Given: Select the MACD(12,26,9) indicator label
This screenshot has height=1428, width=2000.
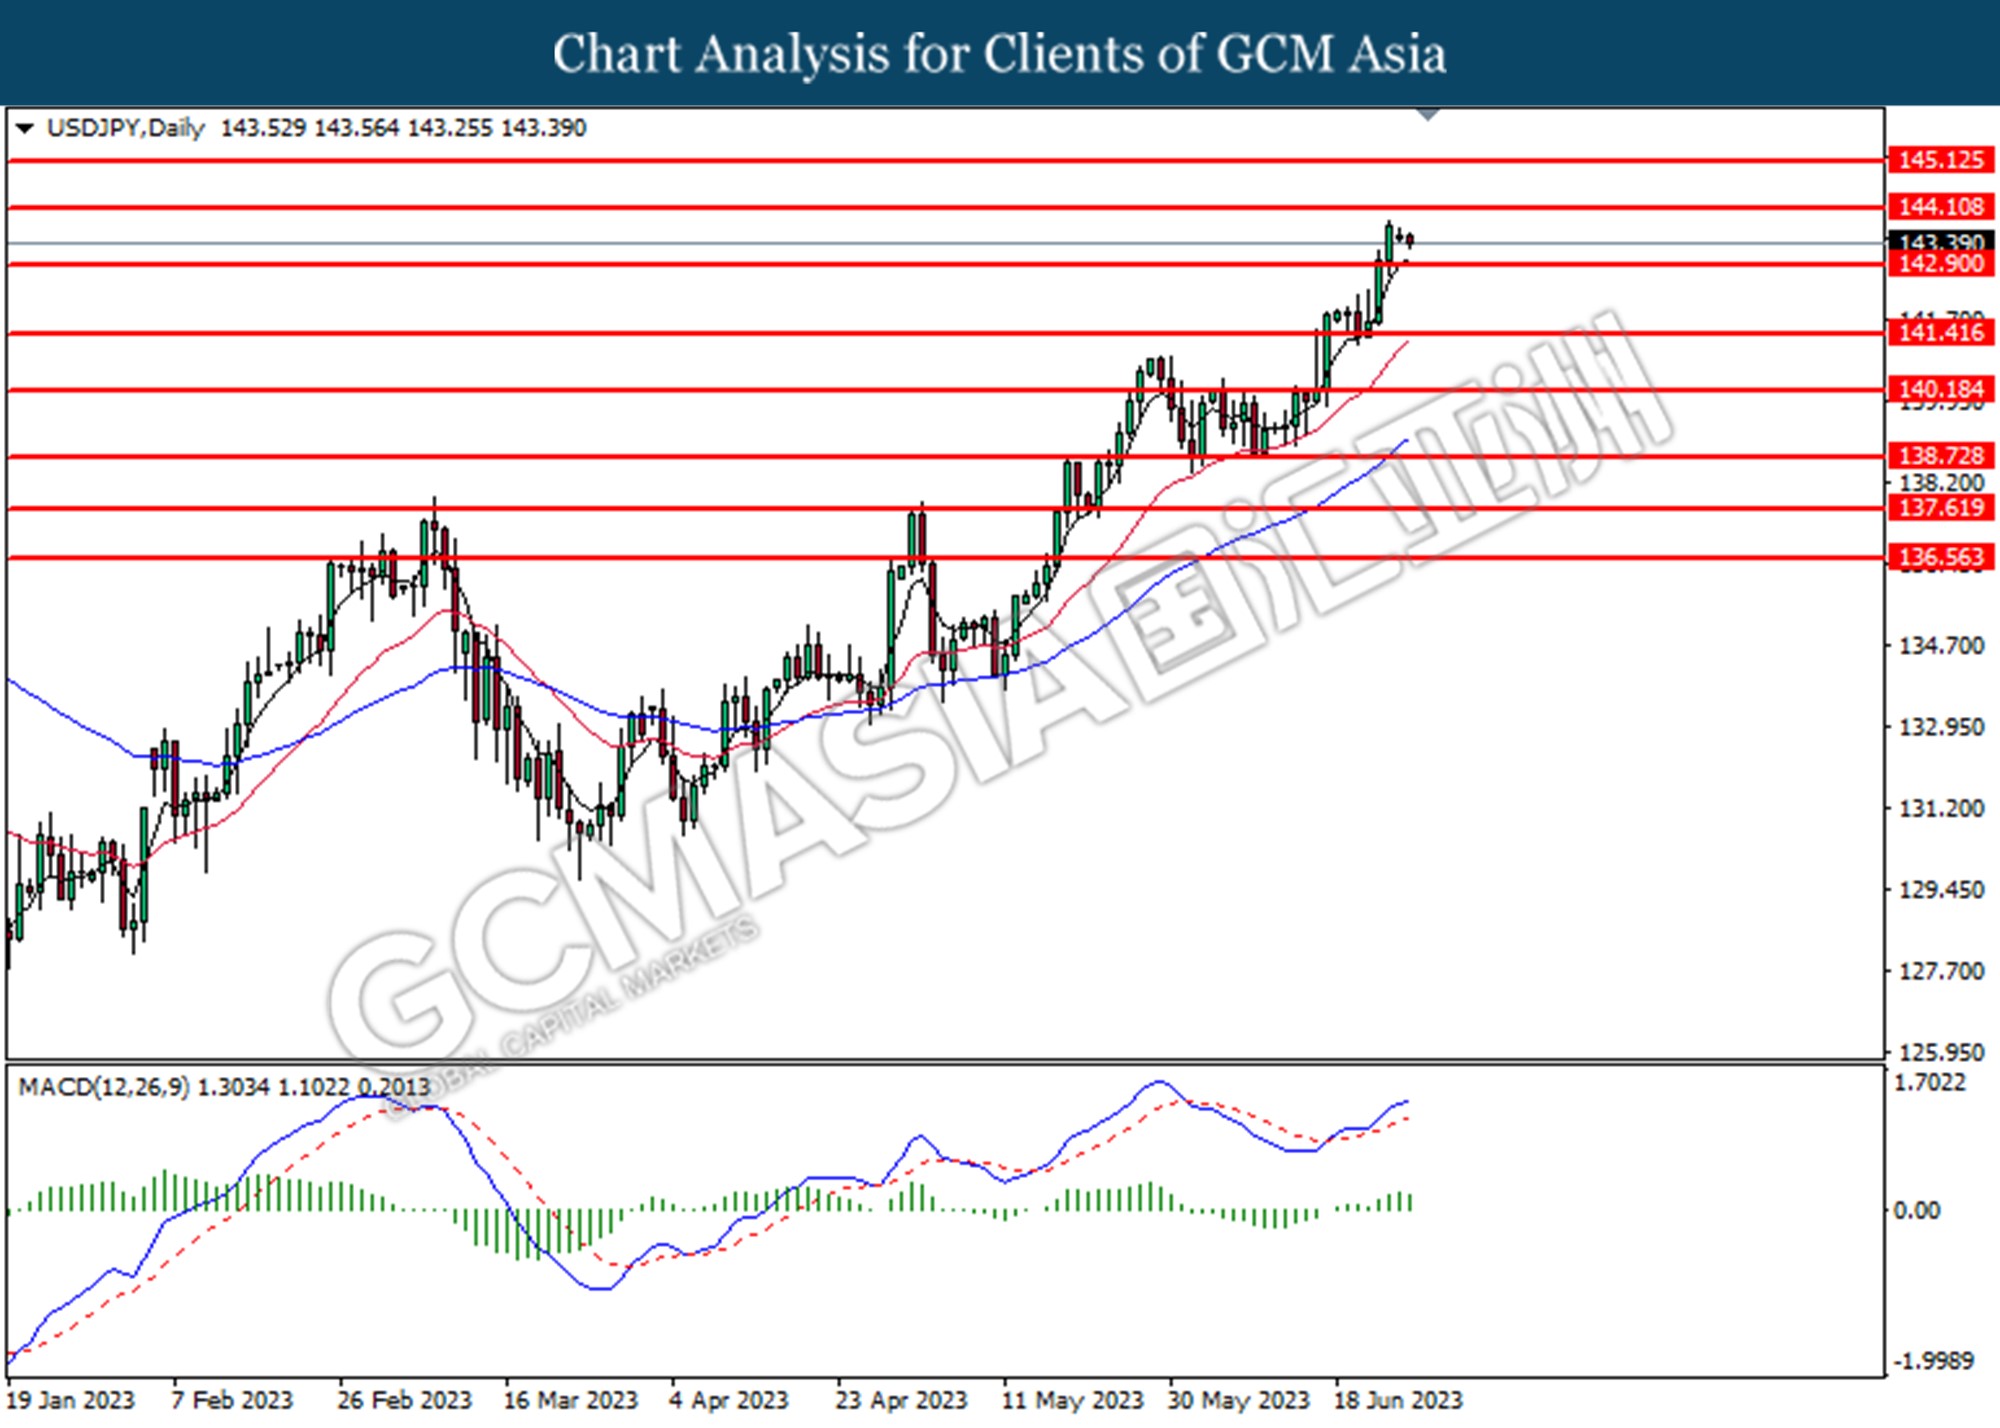Looking at the screenshot, I should tap(104, 1087).
